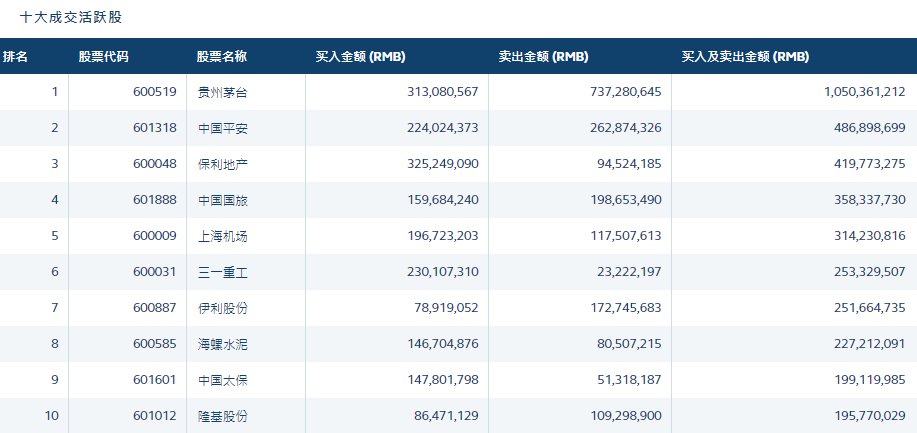Click total amount 199,119,985
The image size is (917, 433).
(870, 380)
